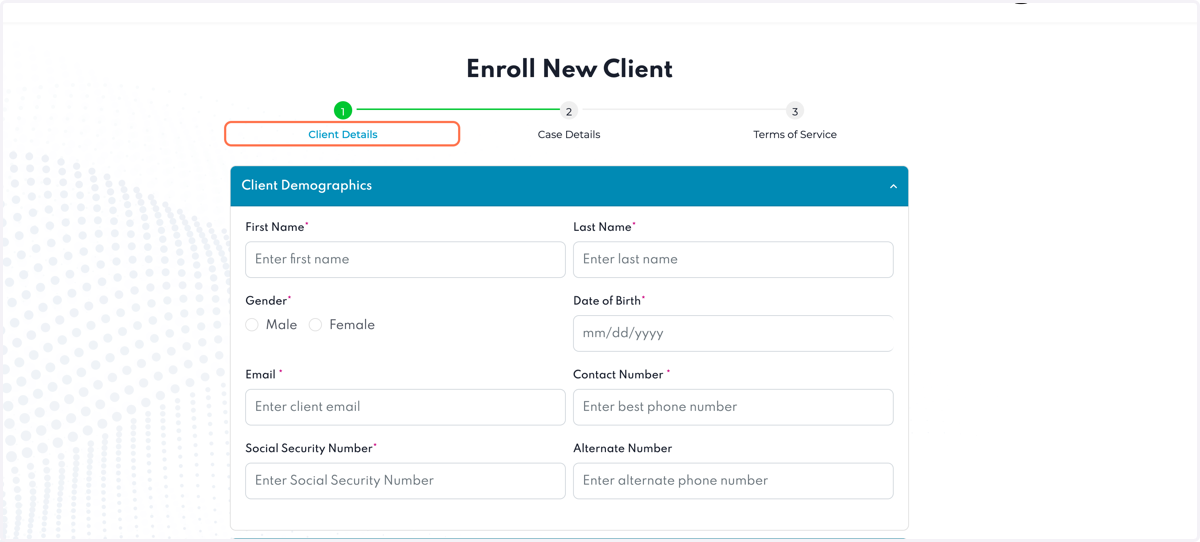Open the Client Details step
1200x542 pixels.
click(x=342, y=134)
